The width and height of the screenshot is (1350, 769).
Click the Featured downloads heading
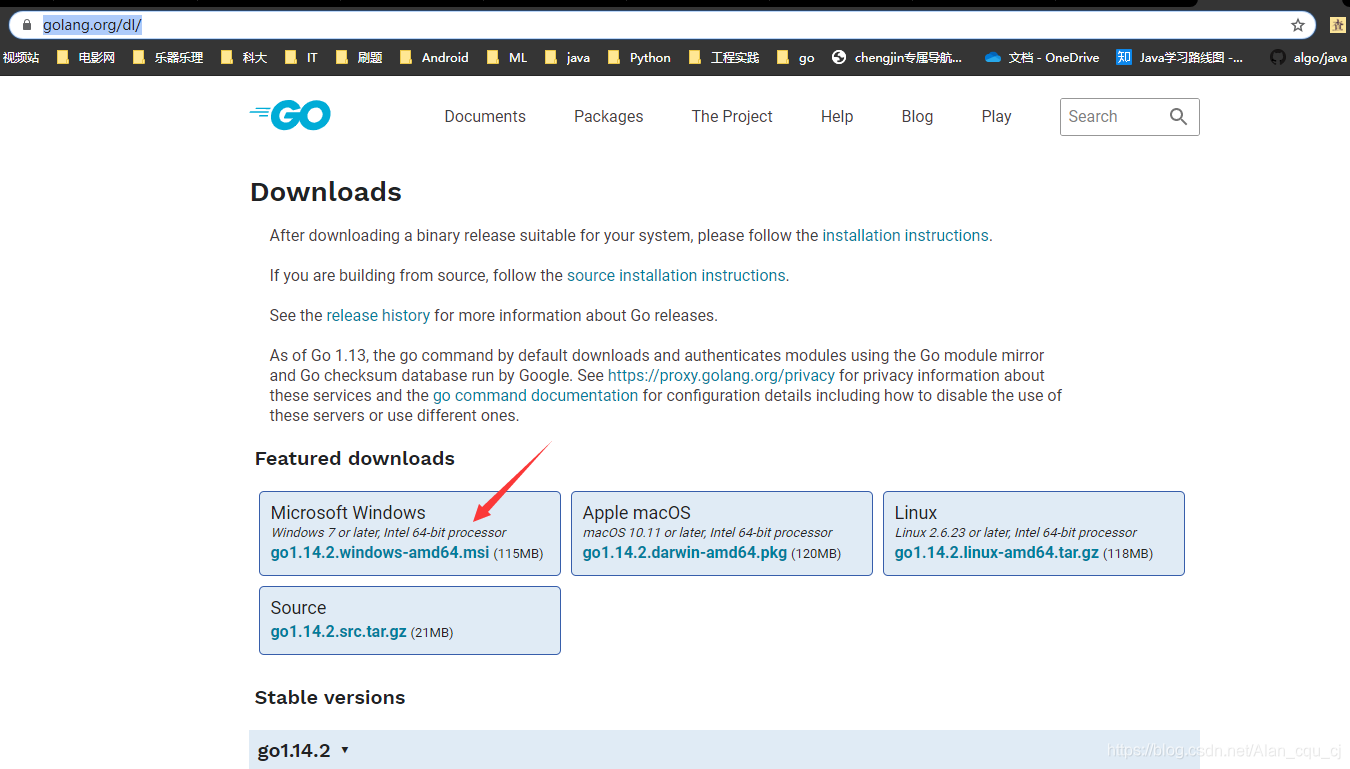point(355,459)
